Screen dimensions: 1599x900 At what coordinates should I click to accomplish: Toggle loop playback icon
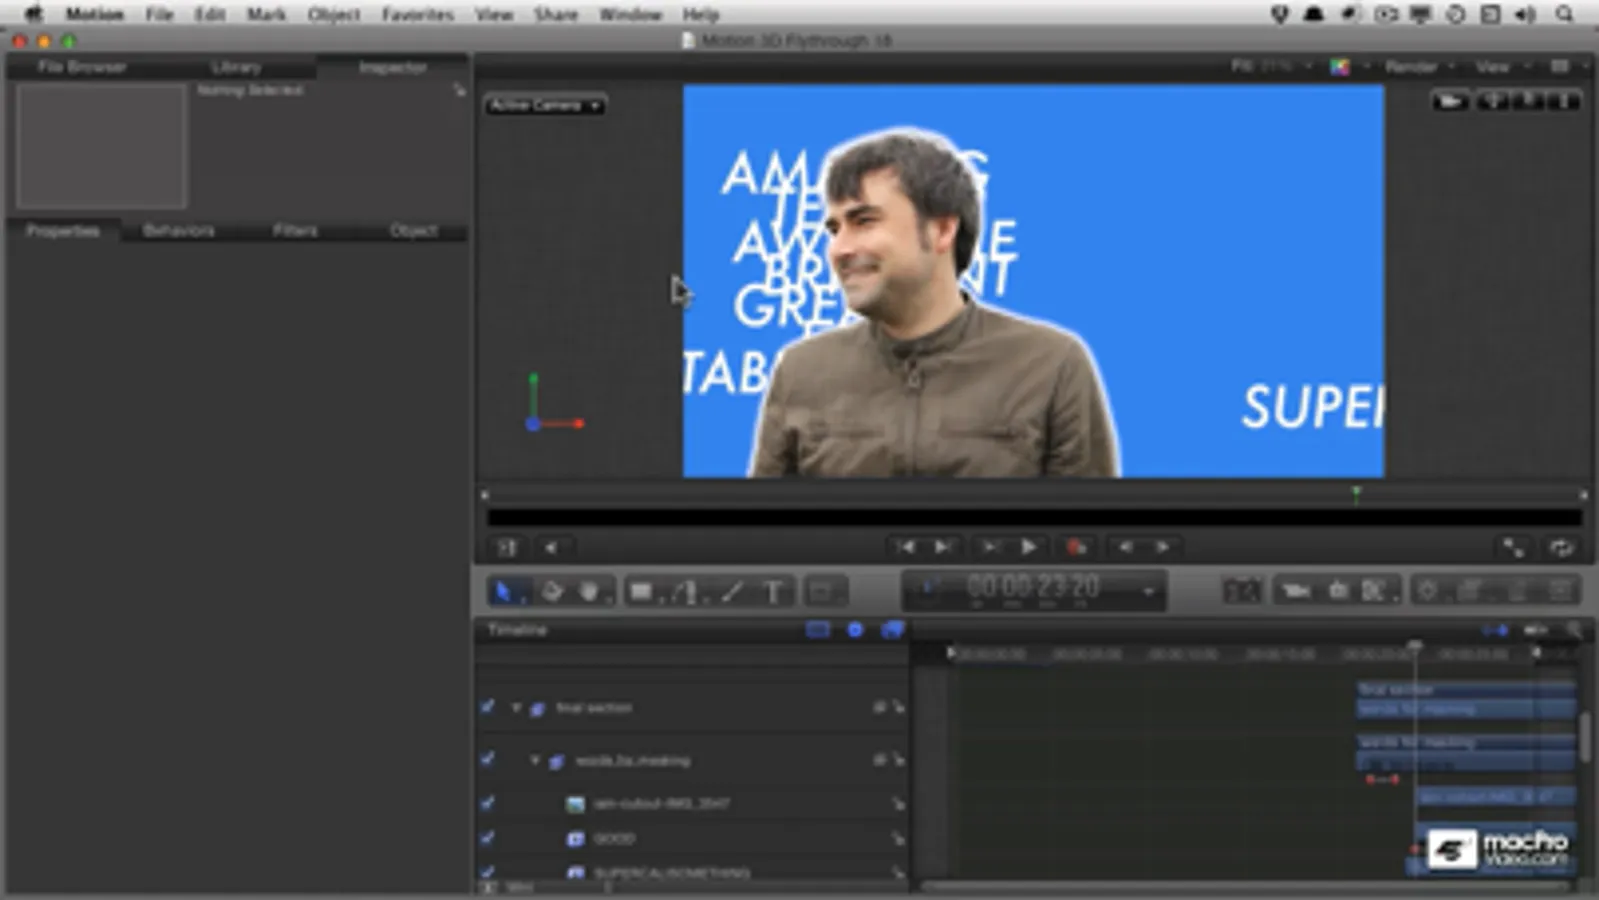coord(1560,548)
